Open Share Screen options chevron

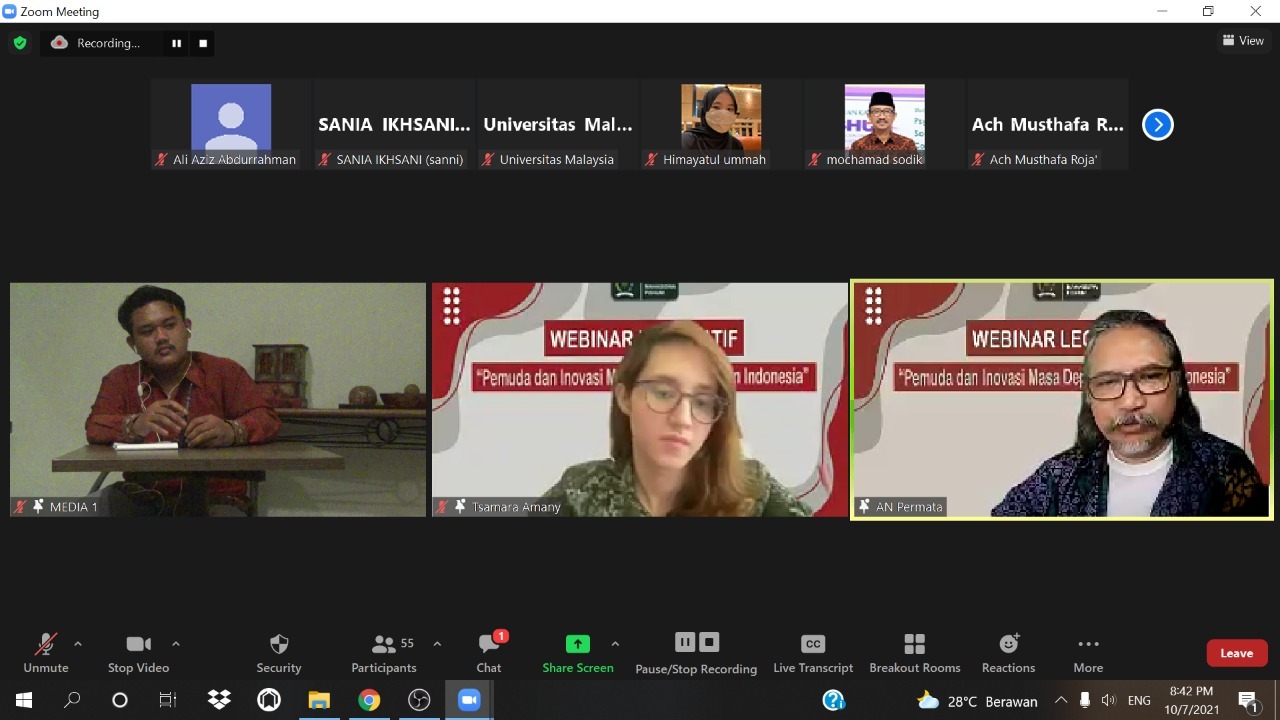click(616, 645)
